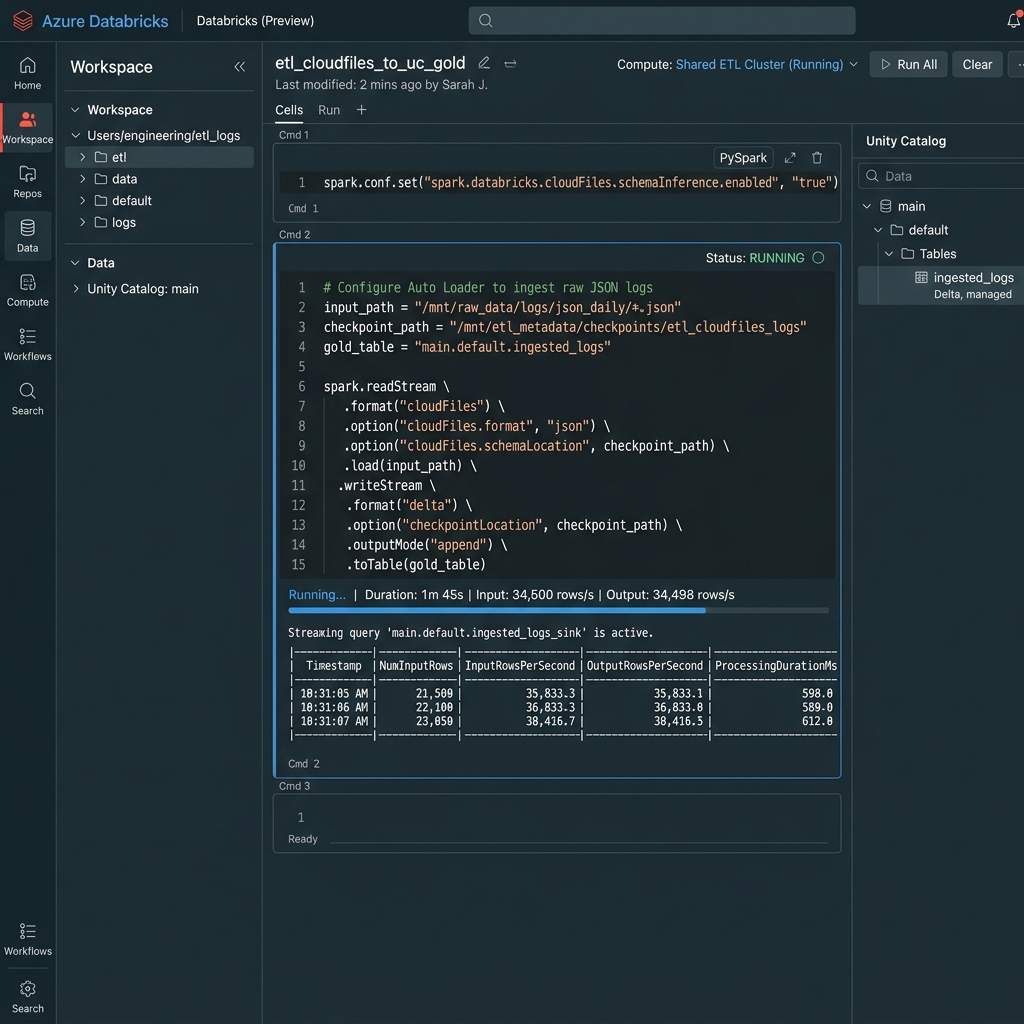Viewport: 1024px width, 1024px height.
Task: Open Shared ETL Cluster (Running) link
Action: tap(760, 65)
